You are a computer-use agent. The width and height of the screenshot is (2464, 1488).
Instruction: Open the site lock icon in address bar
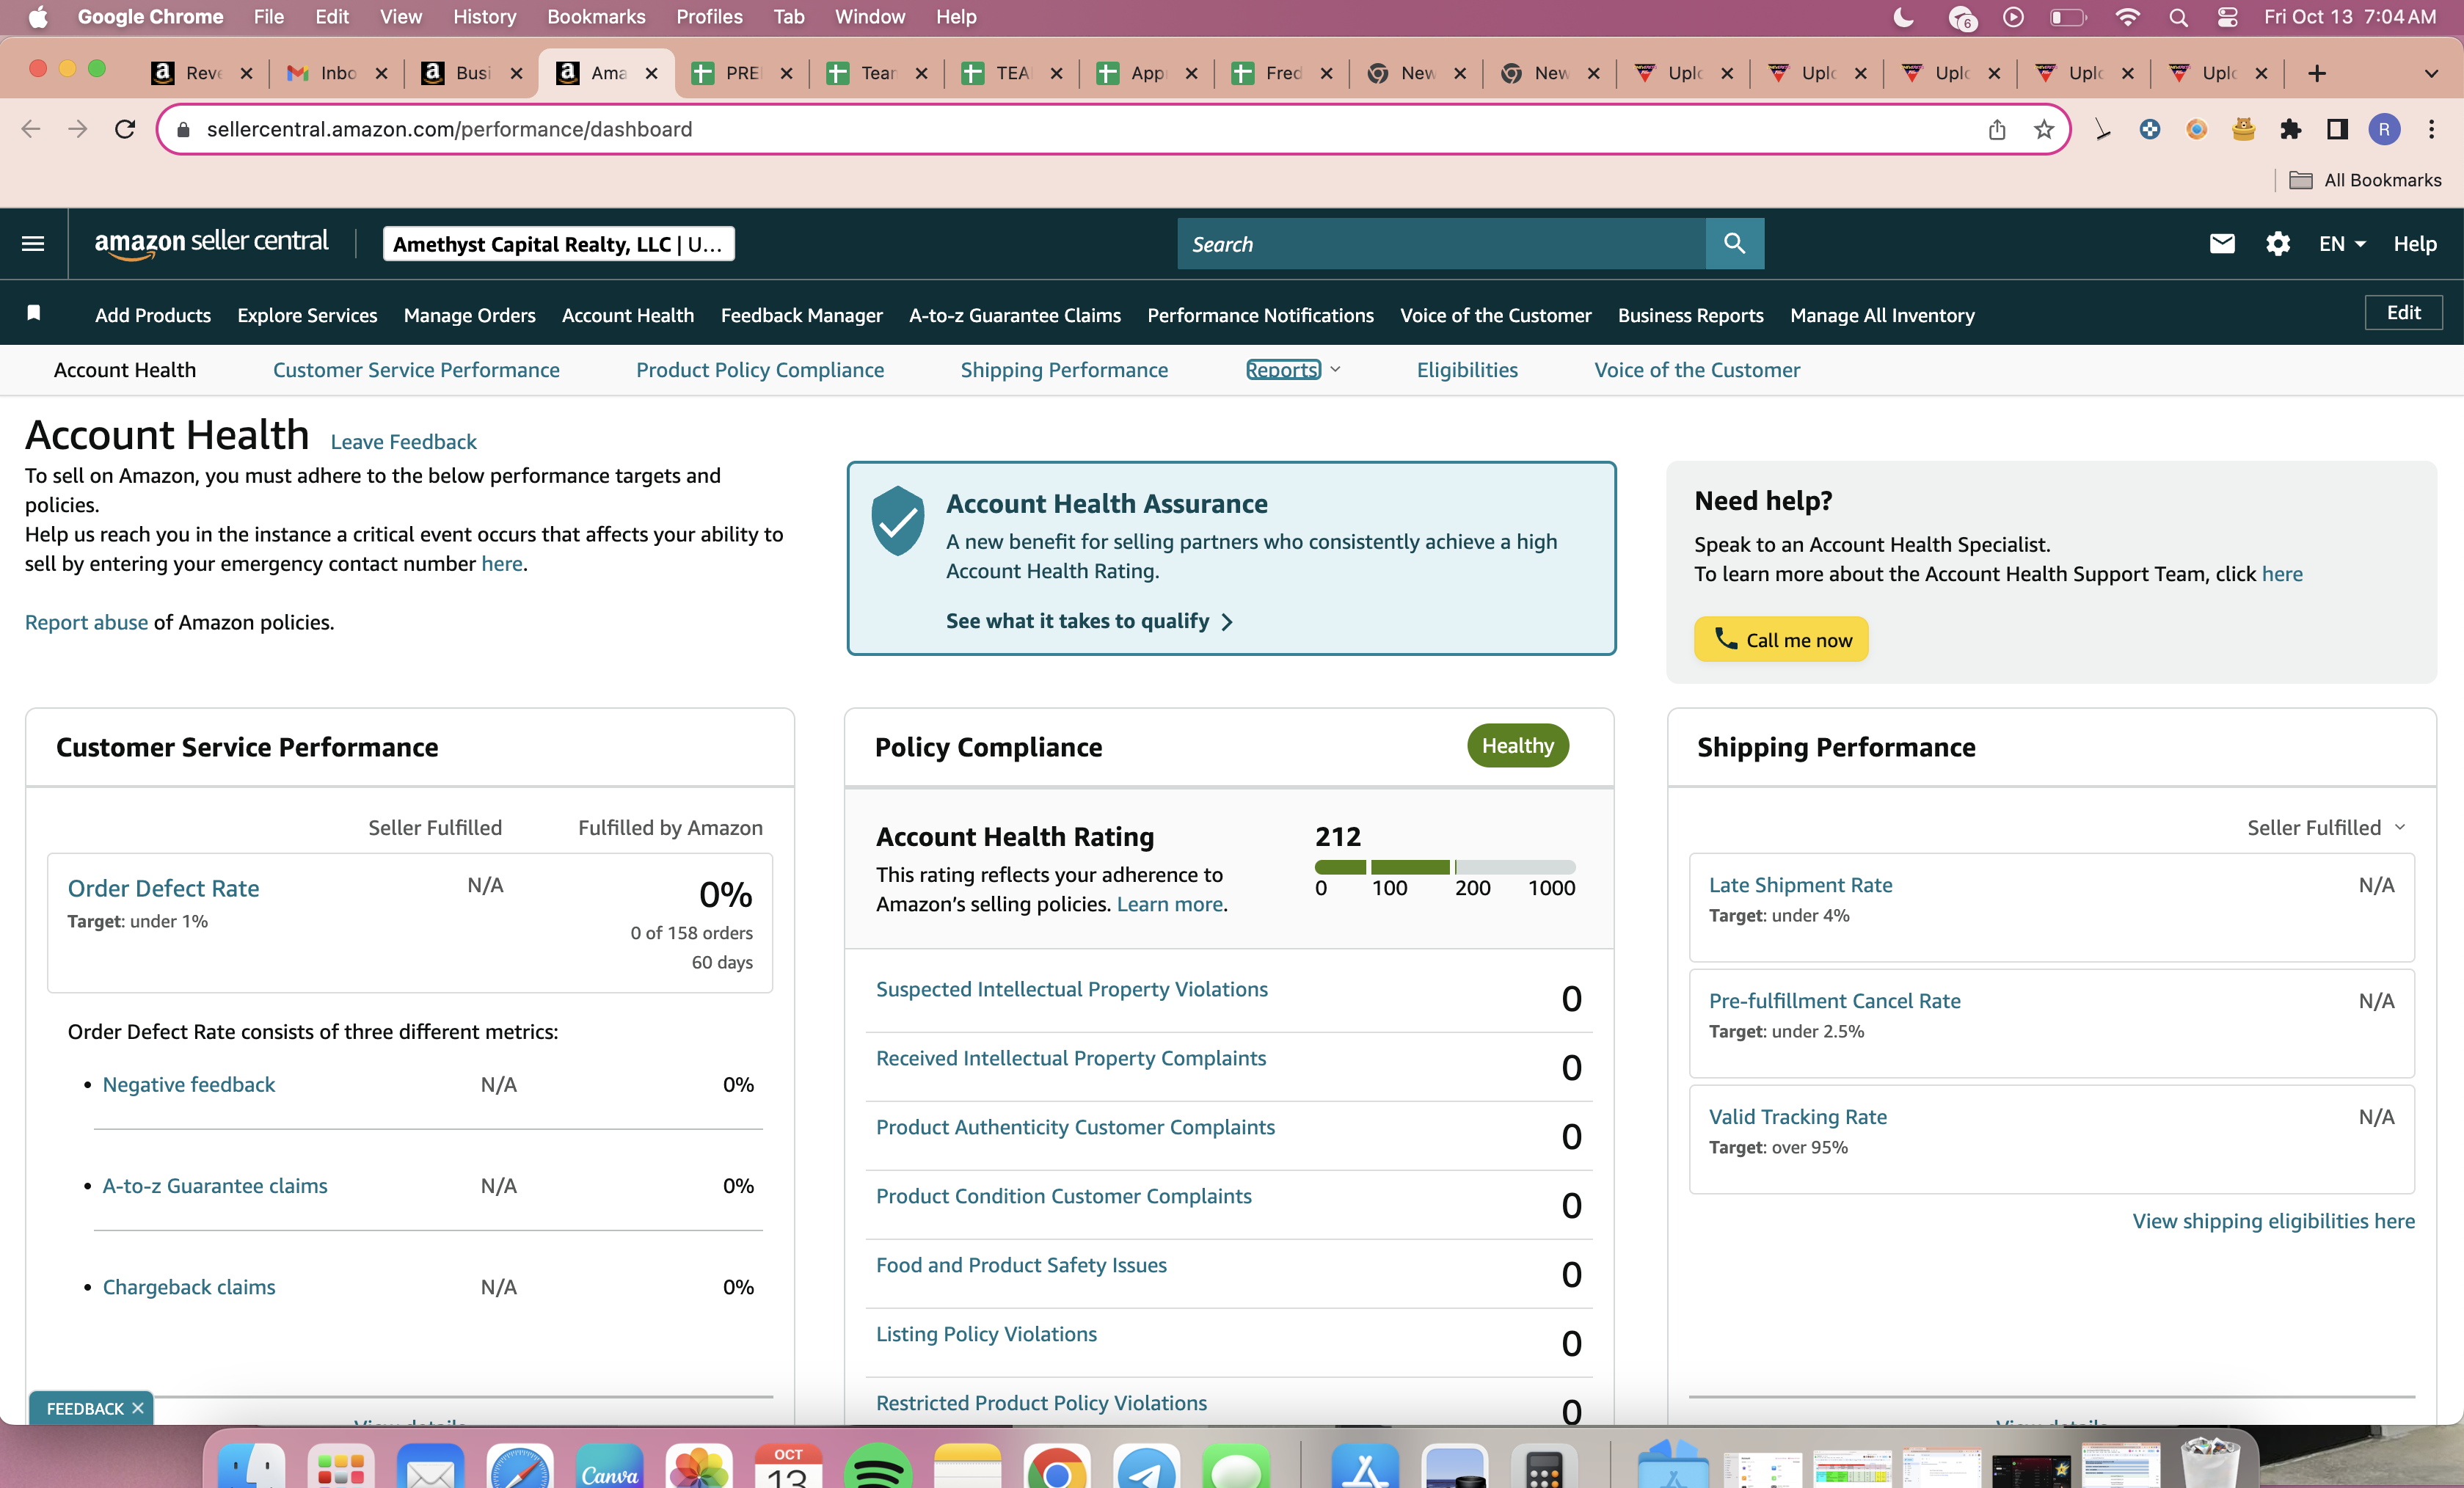coord(182,129)
